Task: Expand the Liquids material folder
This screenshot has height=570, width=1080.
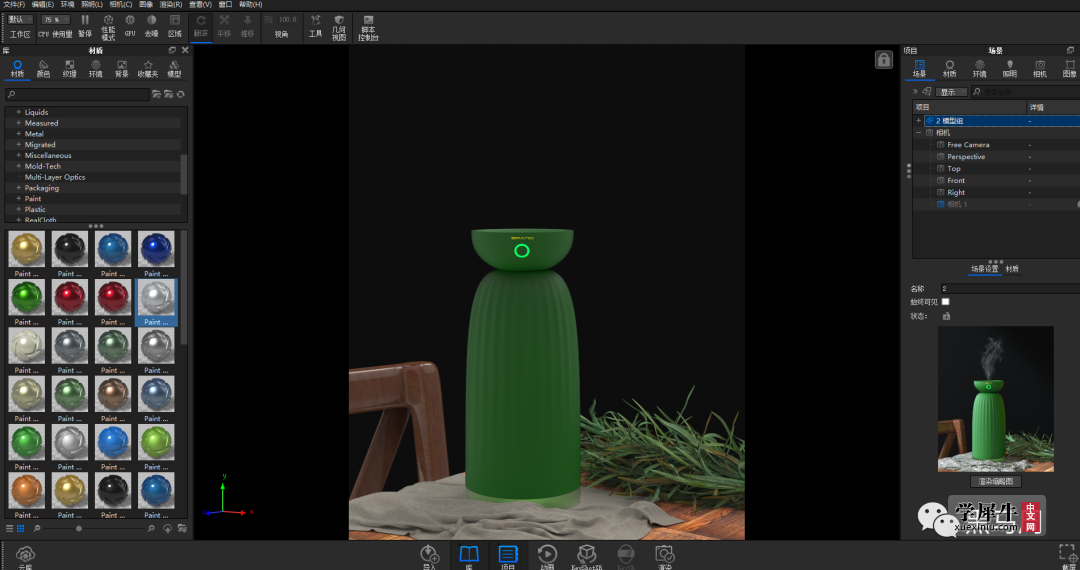Action: [19, 112]
